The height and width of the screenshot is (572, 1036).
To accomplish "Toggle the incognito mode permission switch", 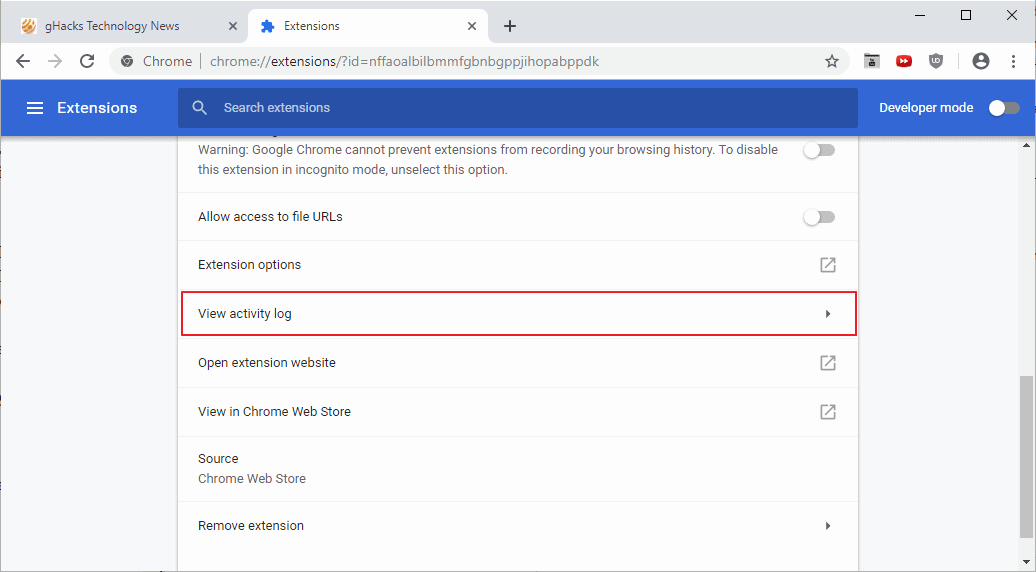I will click(x=819, y=151).
